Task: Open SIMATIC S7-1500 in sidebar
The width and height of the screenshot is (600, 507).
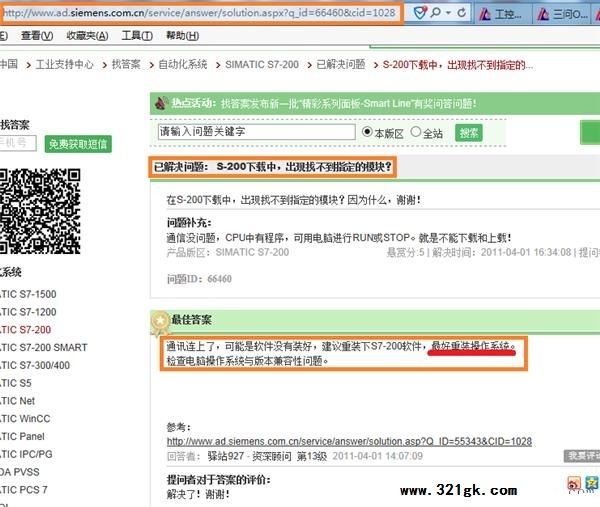Action: click(x=28, y=294)
